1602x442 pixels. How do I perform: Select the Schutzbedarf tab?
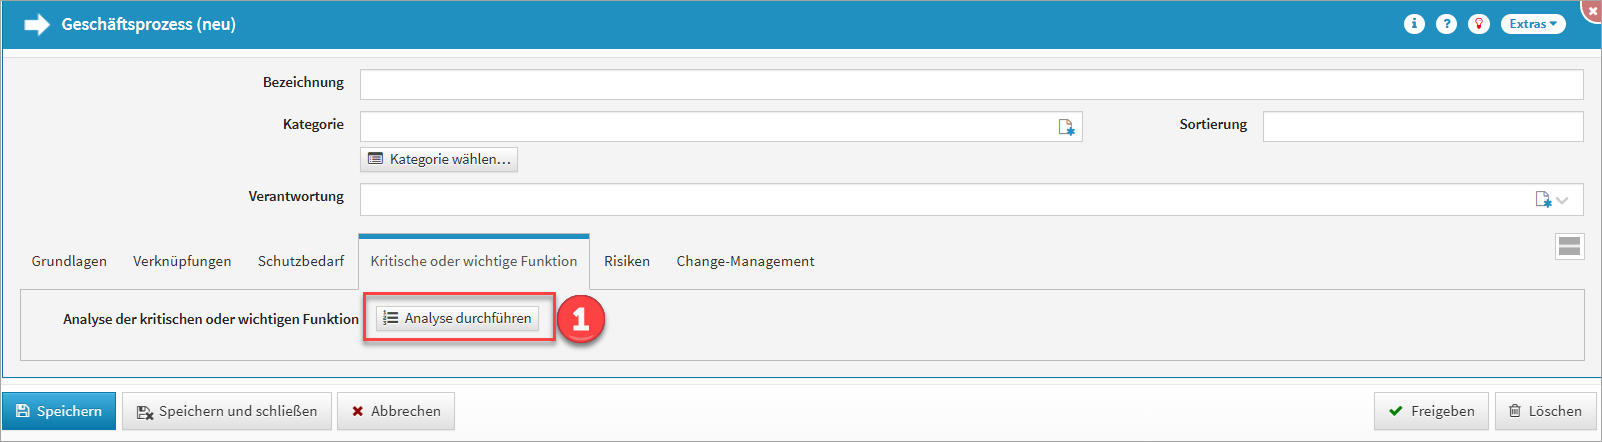(x=301, y=261)
